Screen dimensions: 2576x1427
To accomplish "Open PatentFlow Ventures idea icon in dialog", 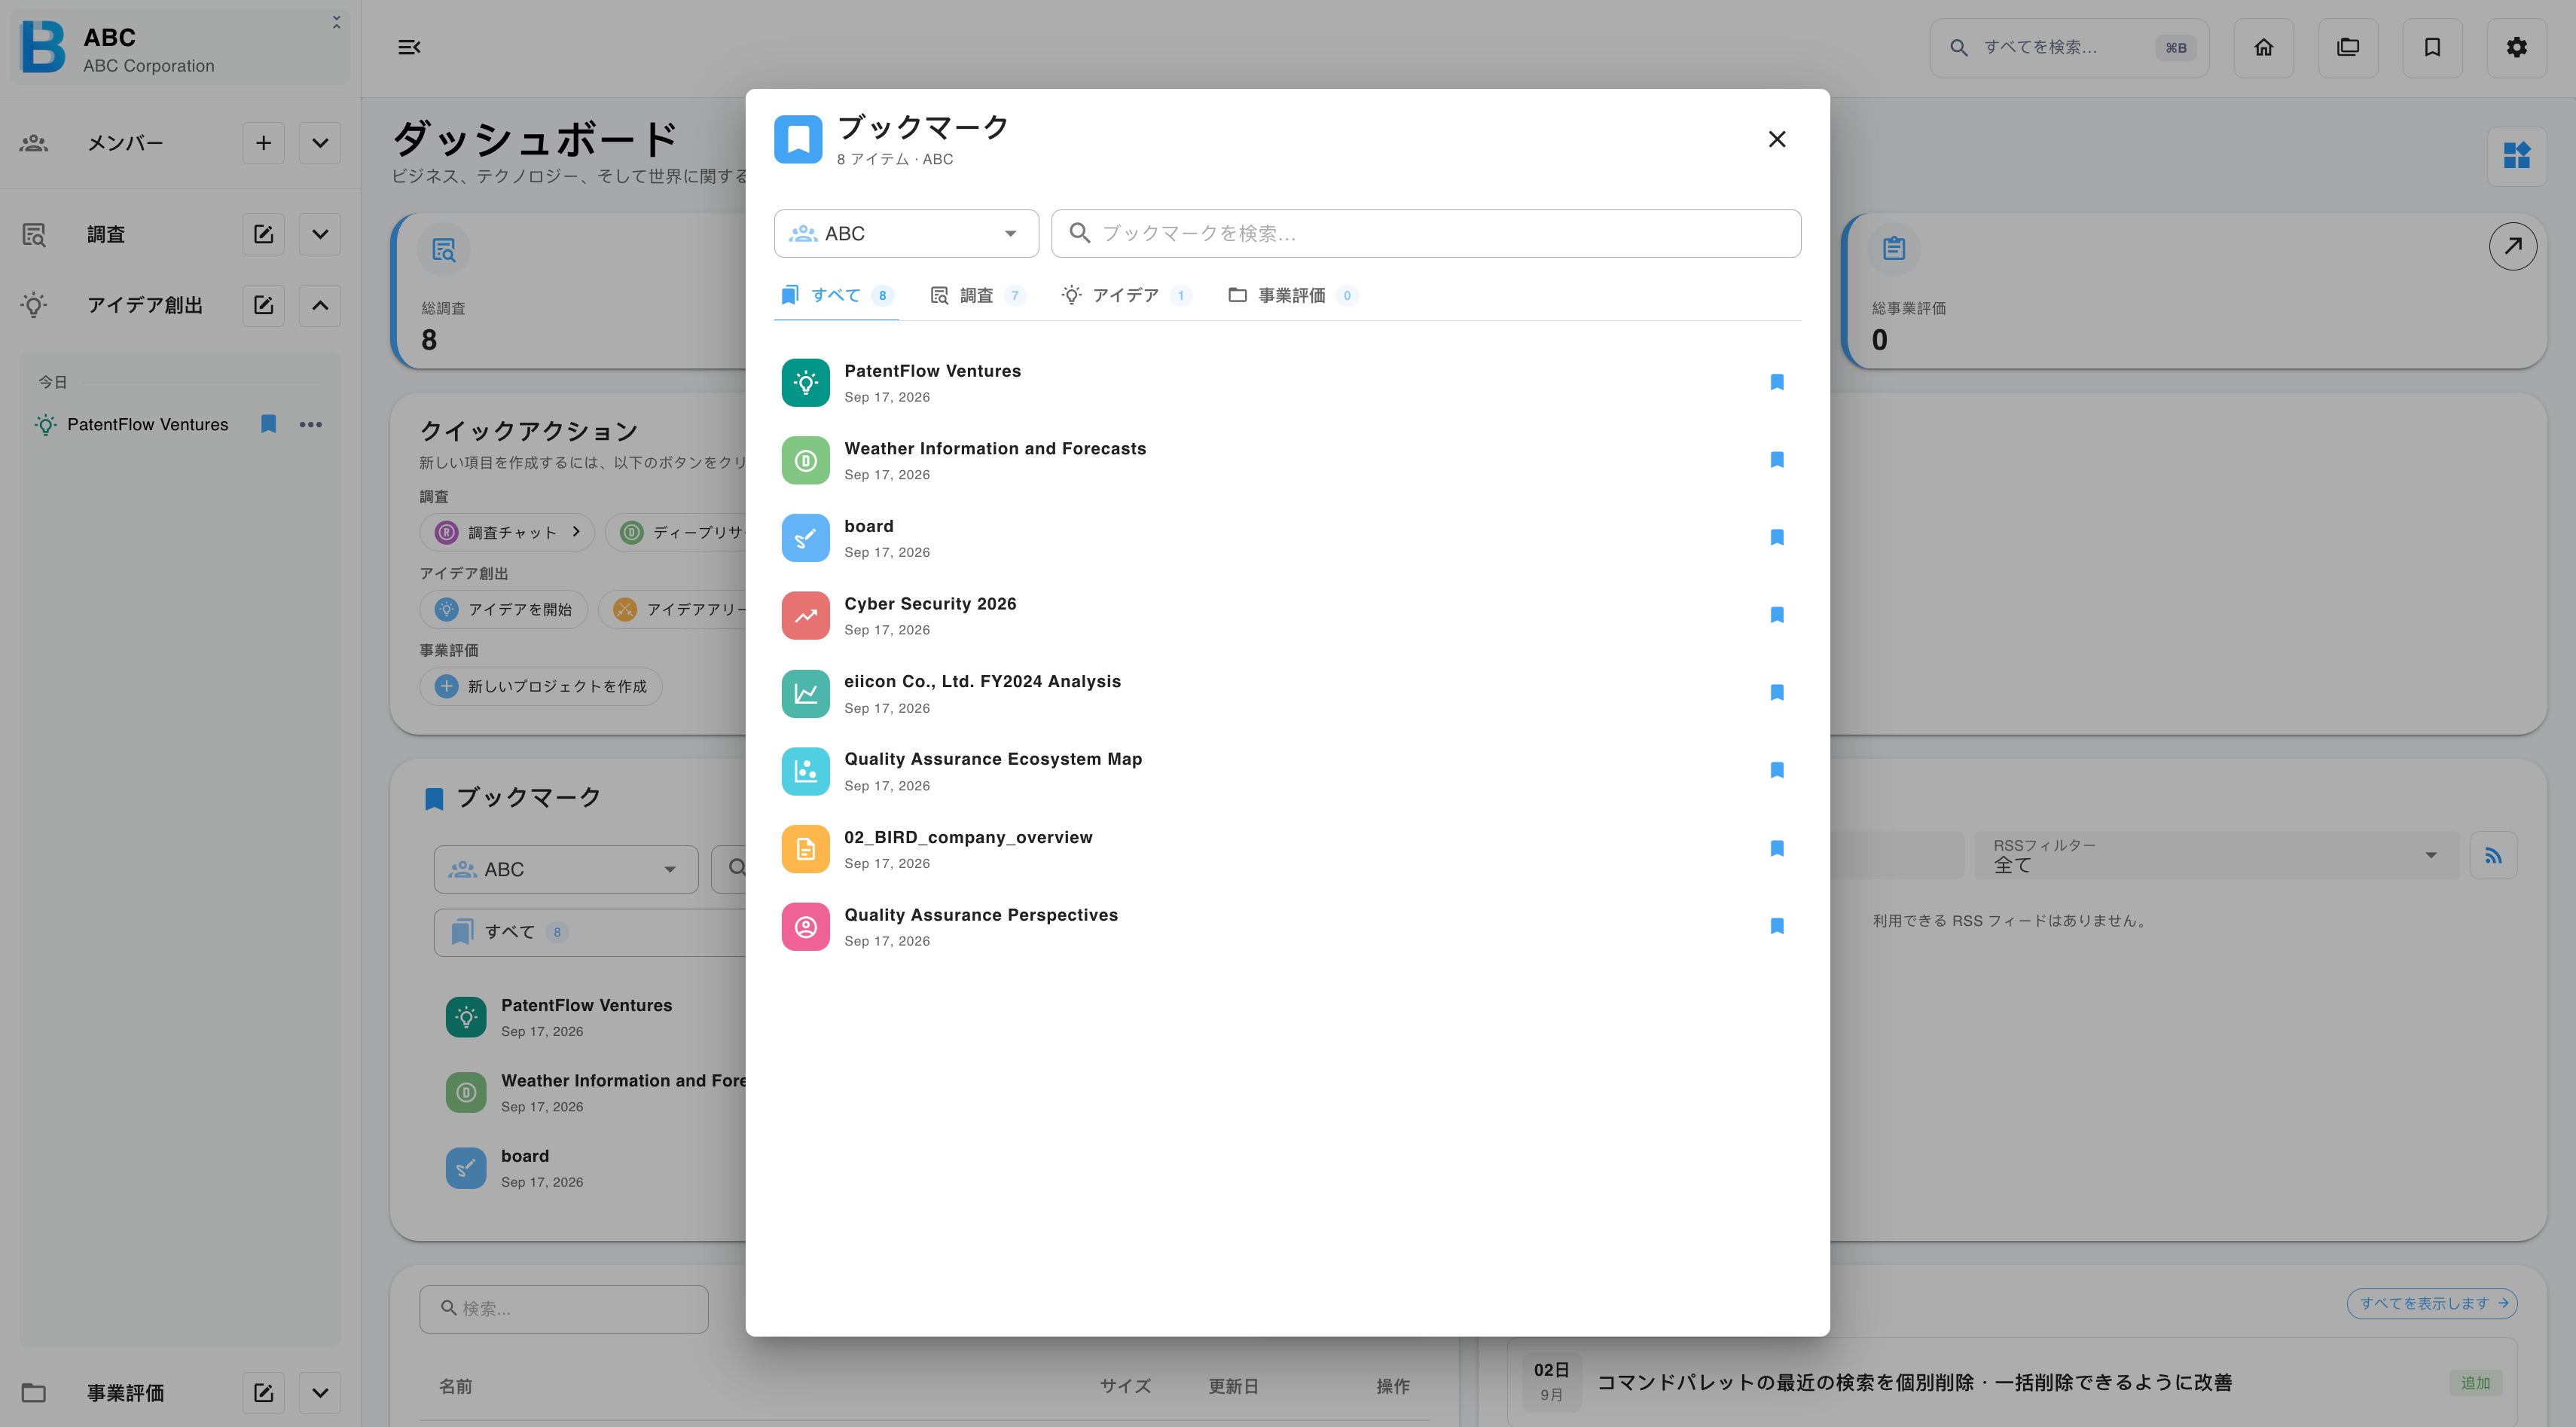I will [x=805, y=382].
